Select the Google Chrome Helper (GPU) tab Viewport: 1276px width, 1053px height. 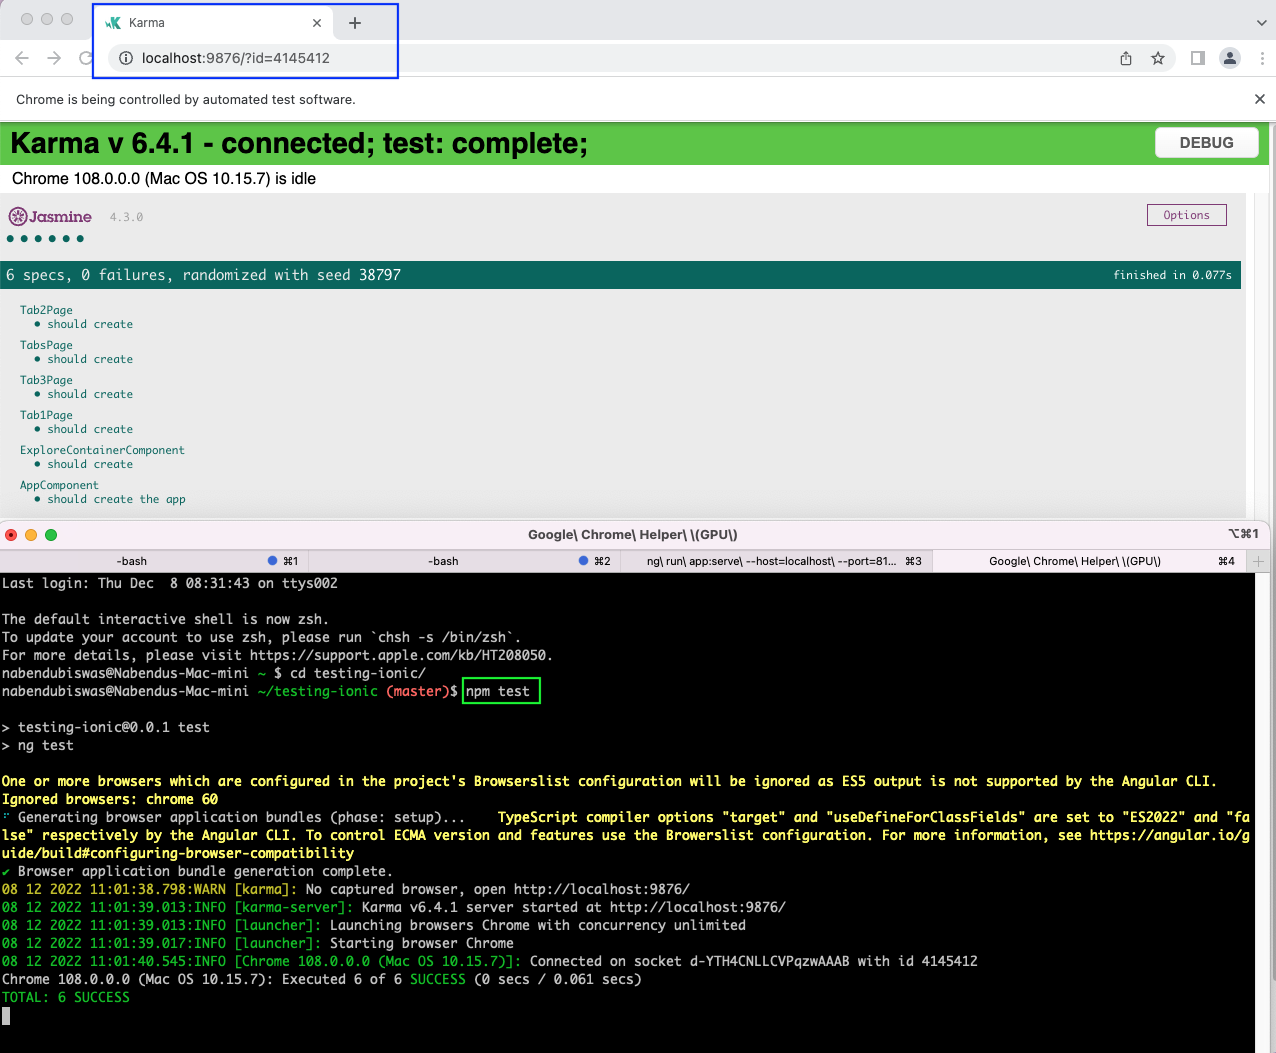coord(1088,561)
